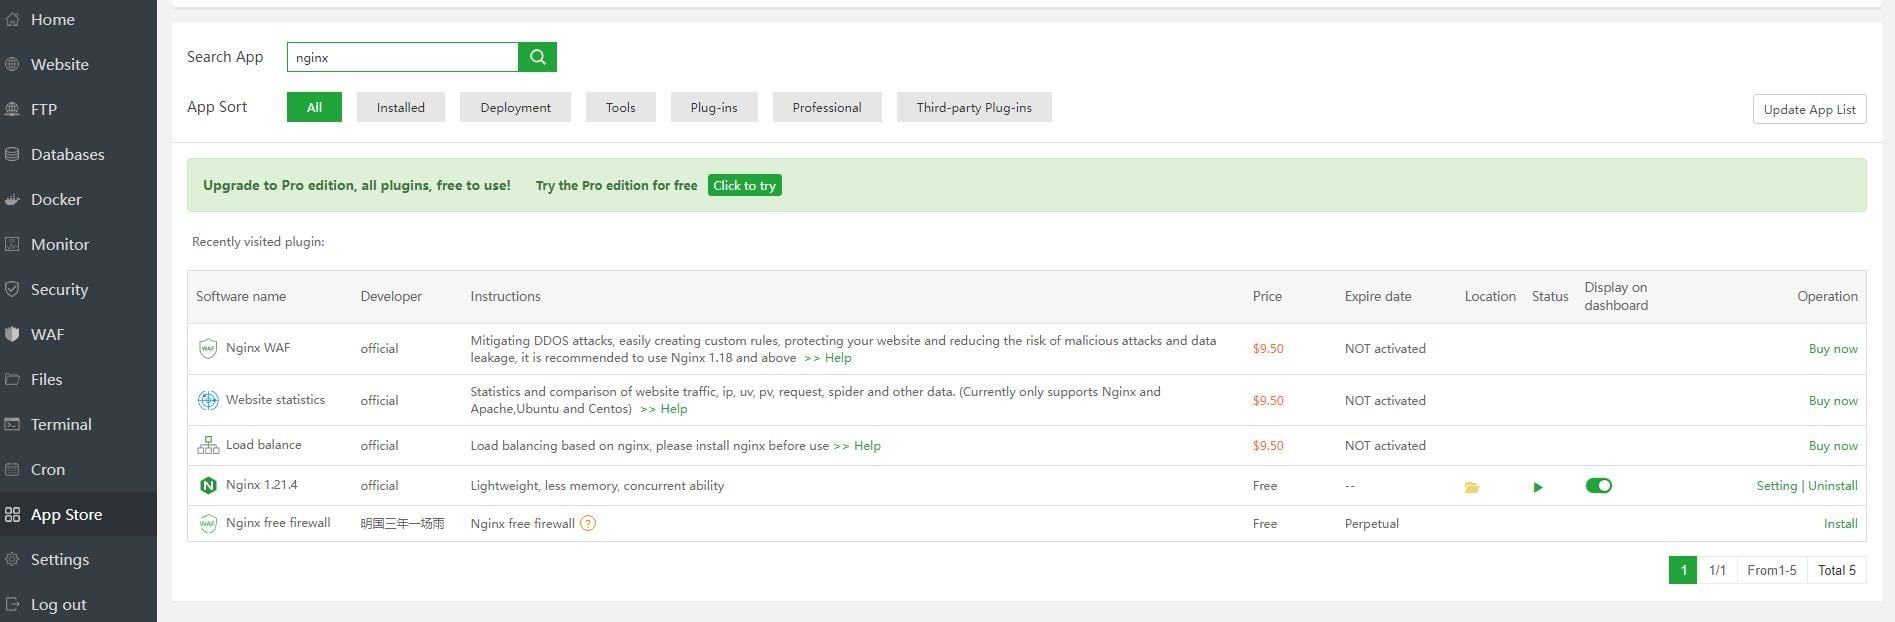Select the Tools app sort filter
The width and height of the screenshot is (1895, 622).
point(620,107)
